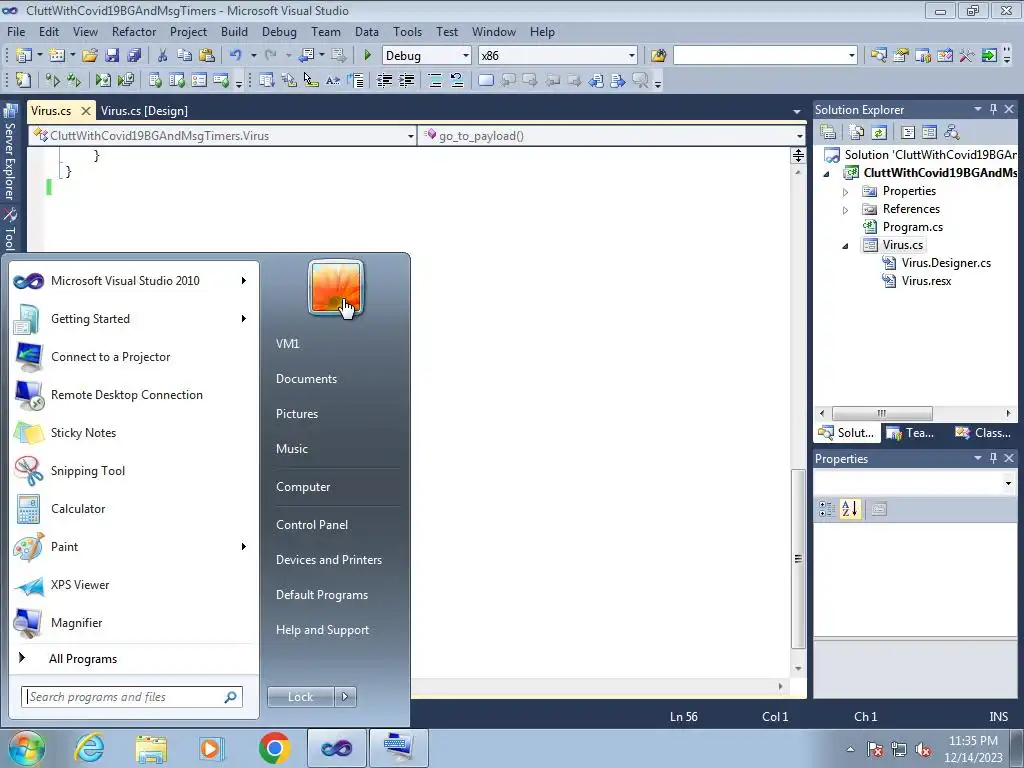Viewport: 1024px width, 768px height.
Task: Click the Find in Files icon
Action: click(x=658, y=56)
